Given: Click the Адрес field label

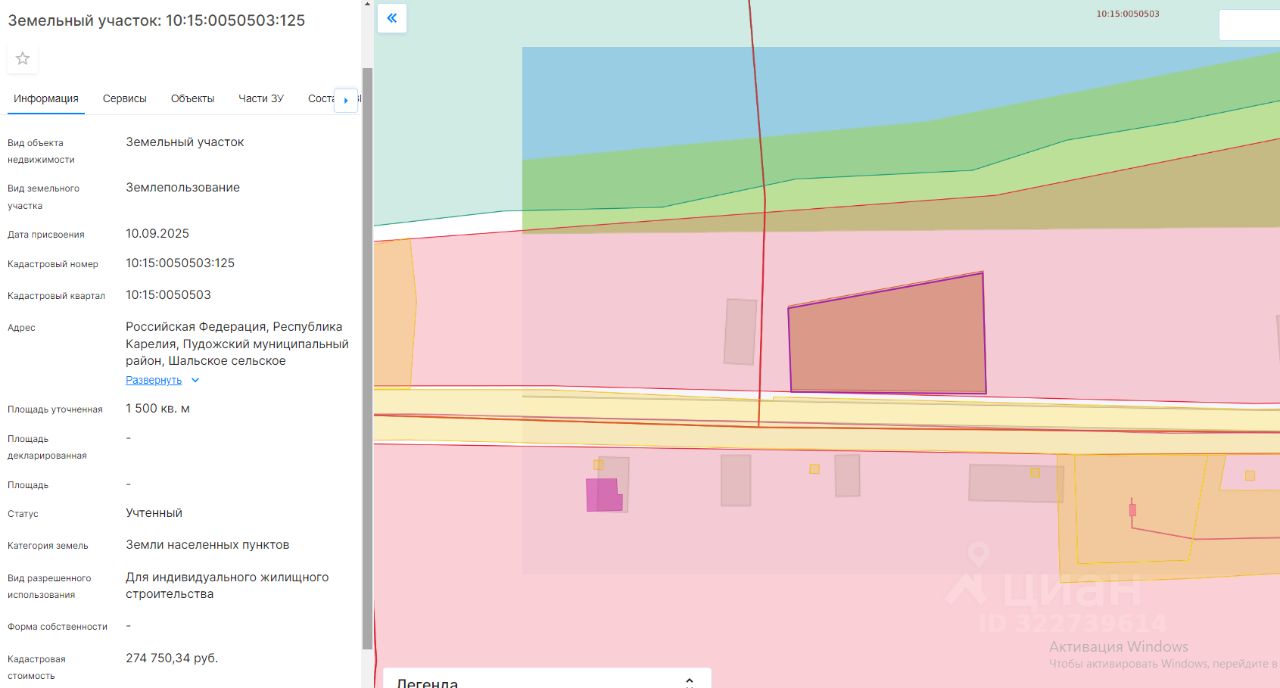Looking at the screenshot, I should pos(21,328).
